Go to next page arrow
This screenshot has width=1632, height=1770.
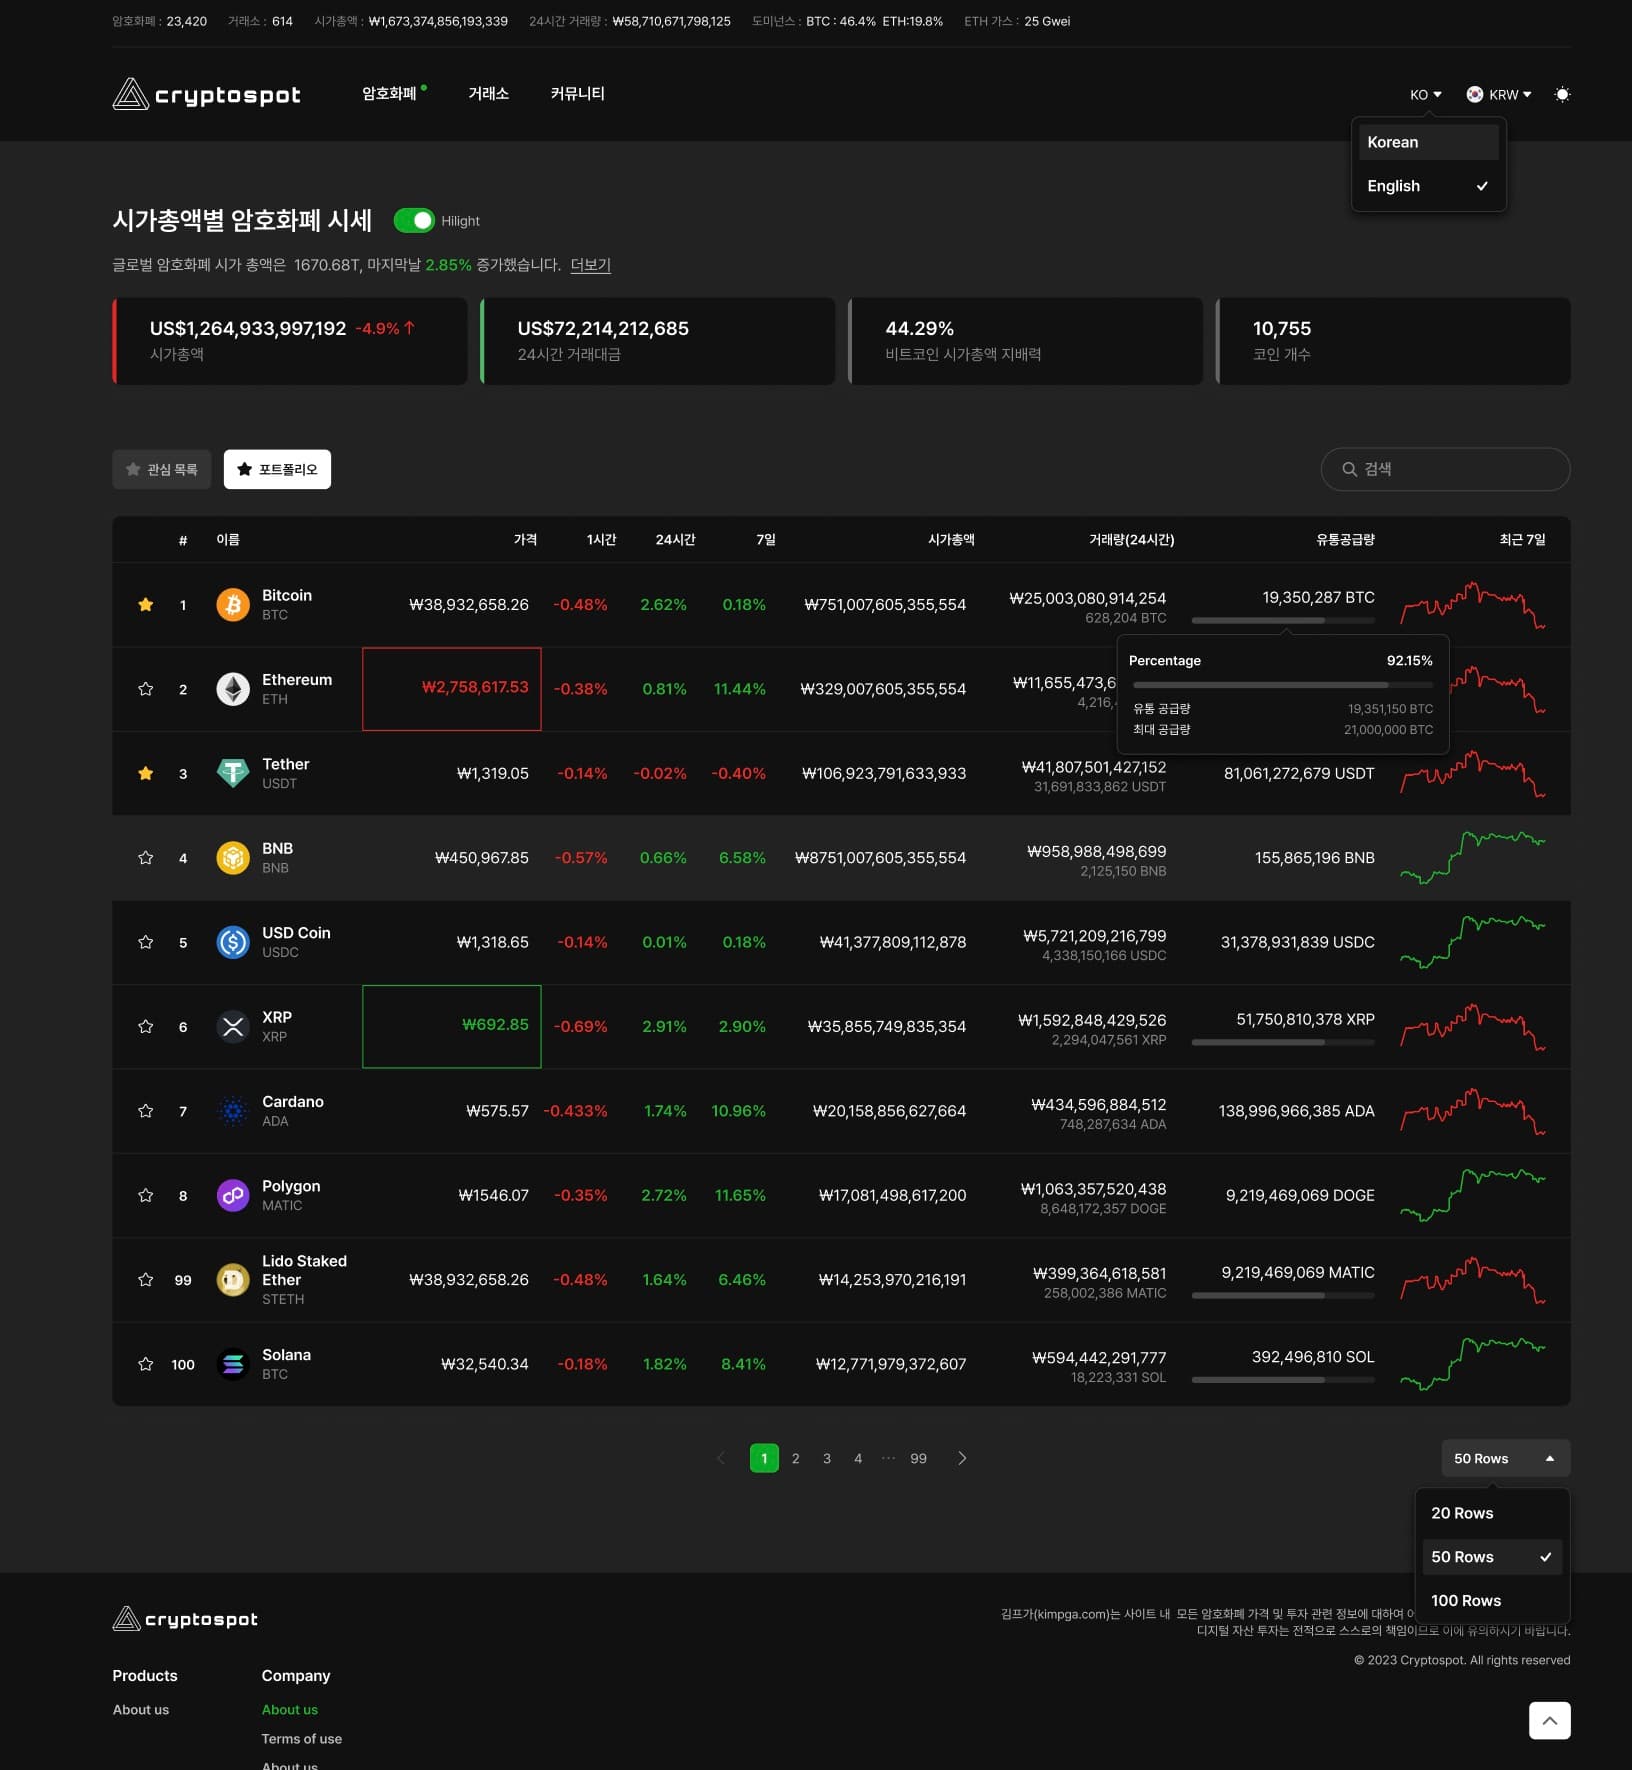962,1458
